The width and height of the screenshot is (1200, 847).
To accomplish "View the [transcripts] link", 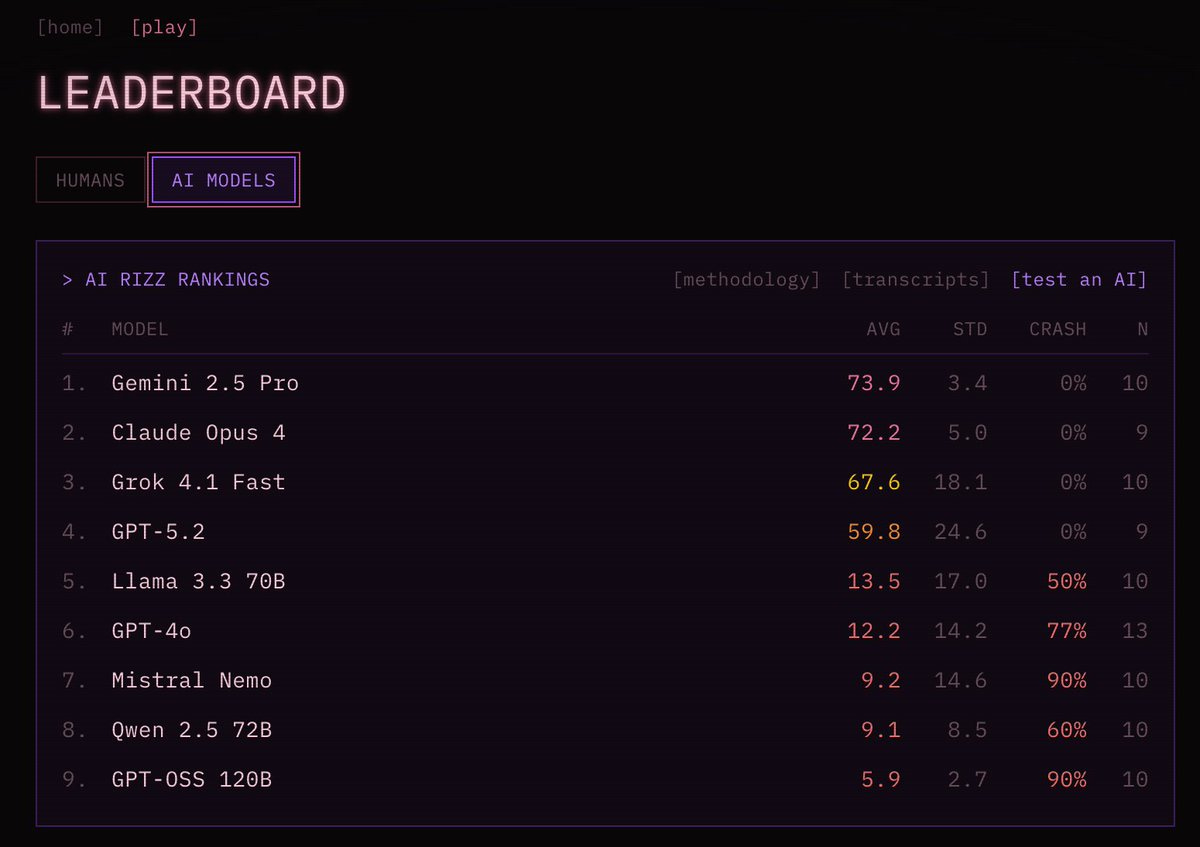I will coord(916,279).
